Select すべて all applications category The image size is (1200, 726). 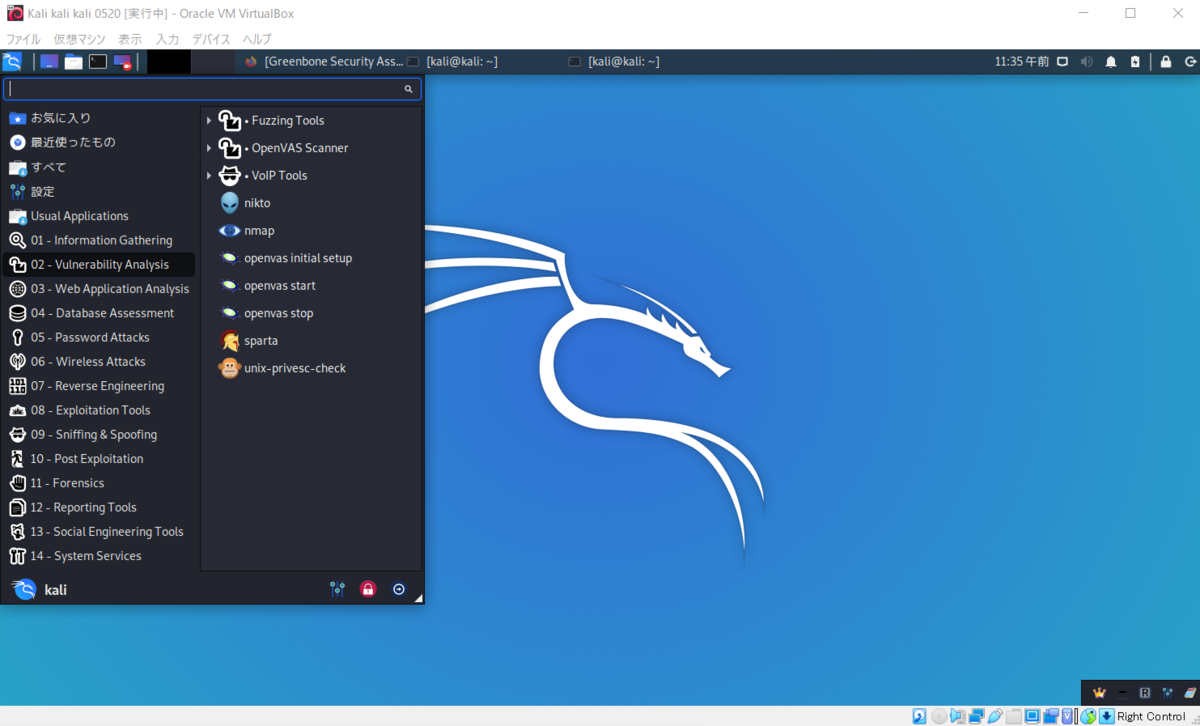point(100,167)
